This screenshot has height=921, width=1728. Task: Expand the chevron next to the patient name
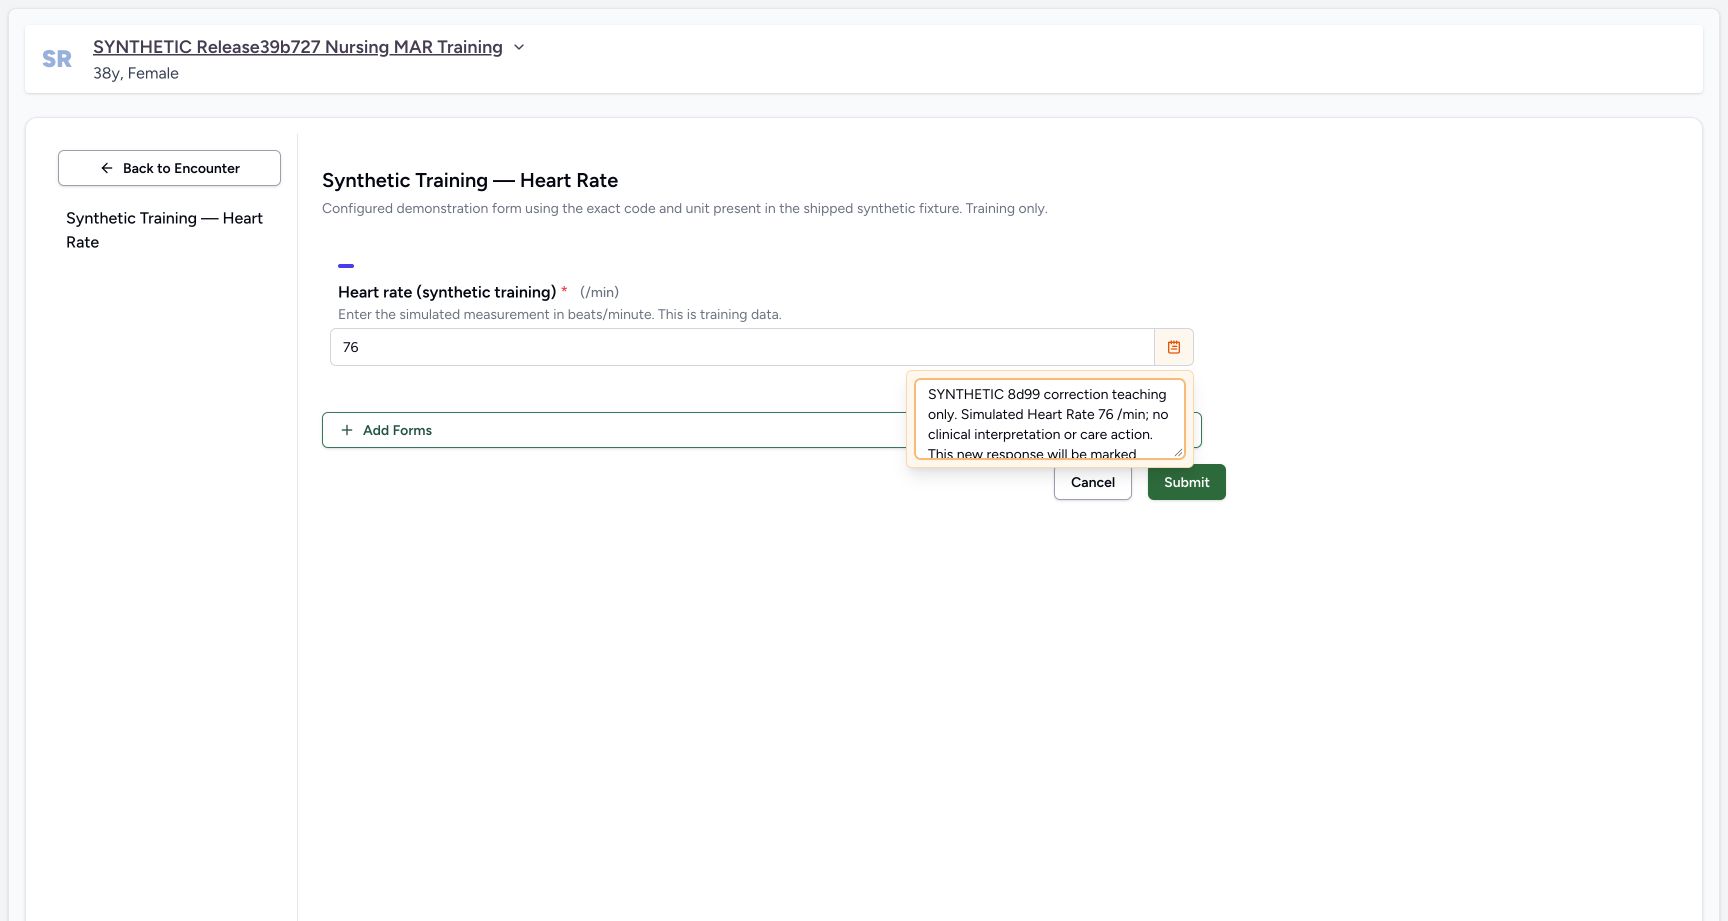tap(519, 47)
